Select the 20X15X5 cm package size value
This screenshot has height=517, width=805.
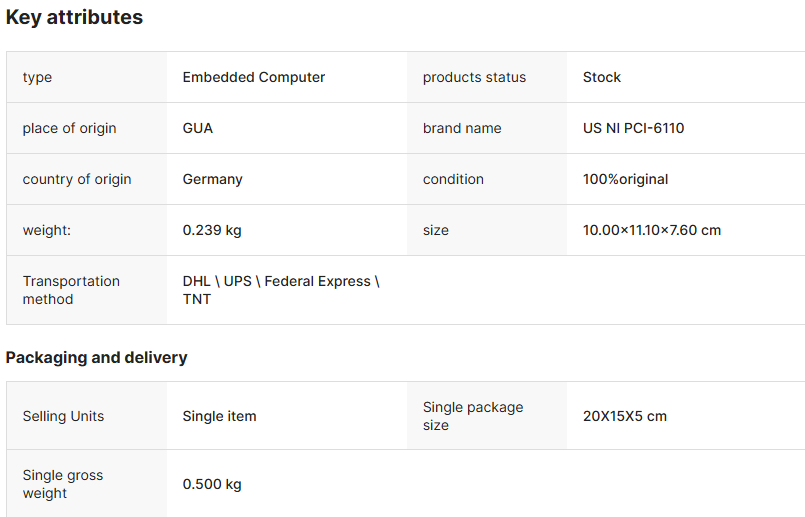[x=625, y=416]
